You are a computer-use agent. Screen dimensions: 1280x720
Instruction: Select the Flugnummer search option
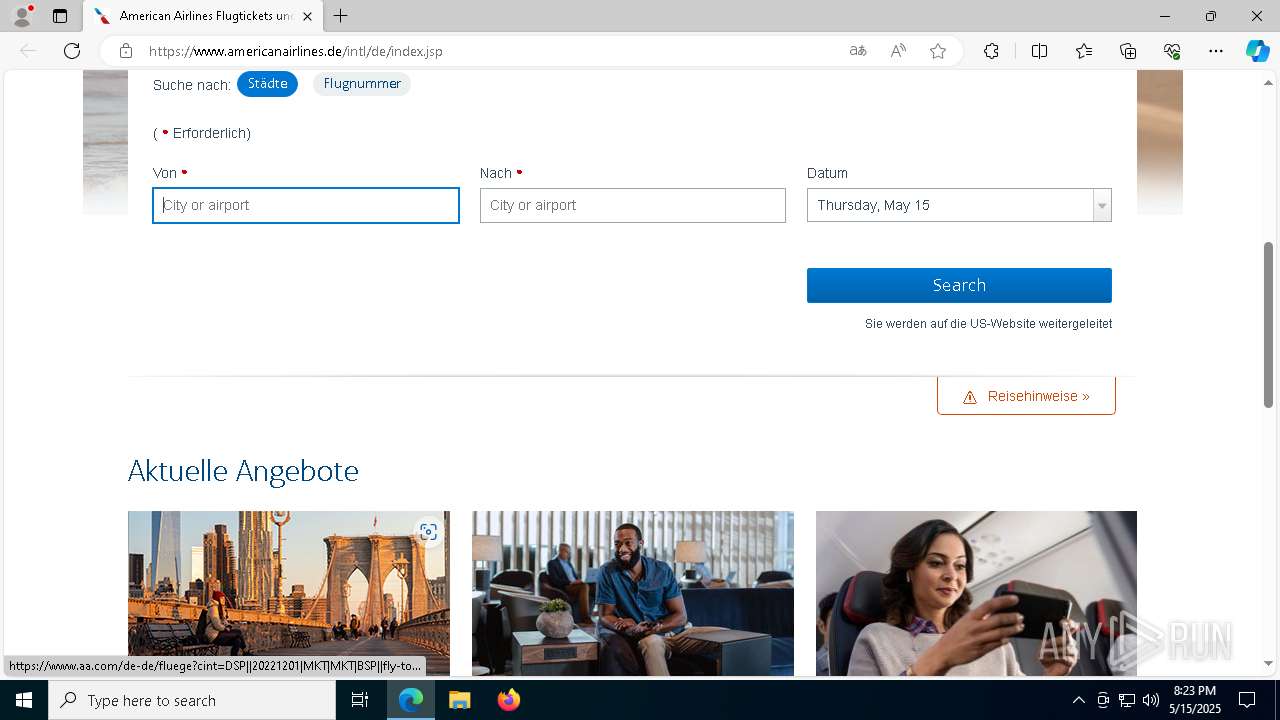point(362,84)
